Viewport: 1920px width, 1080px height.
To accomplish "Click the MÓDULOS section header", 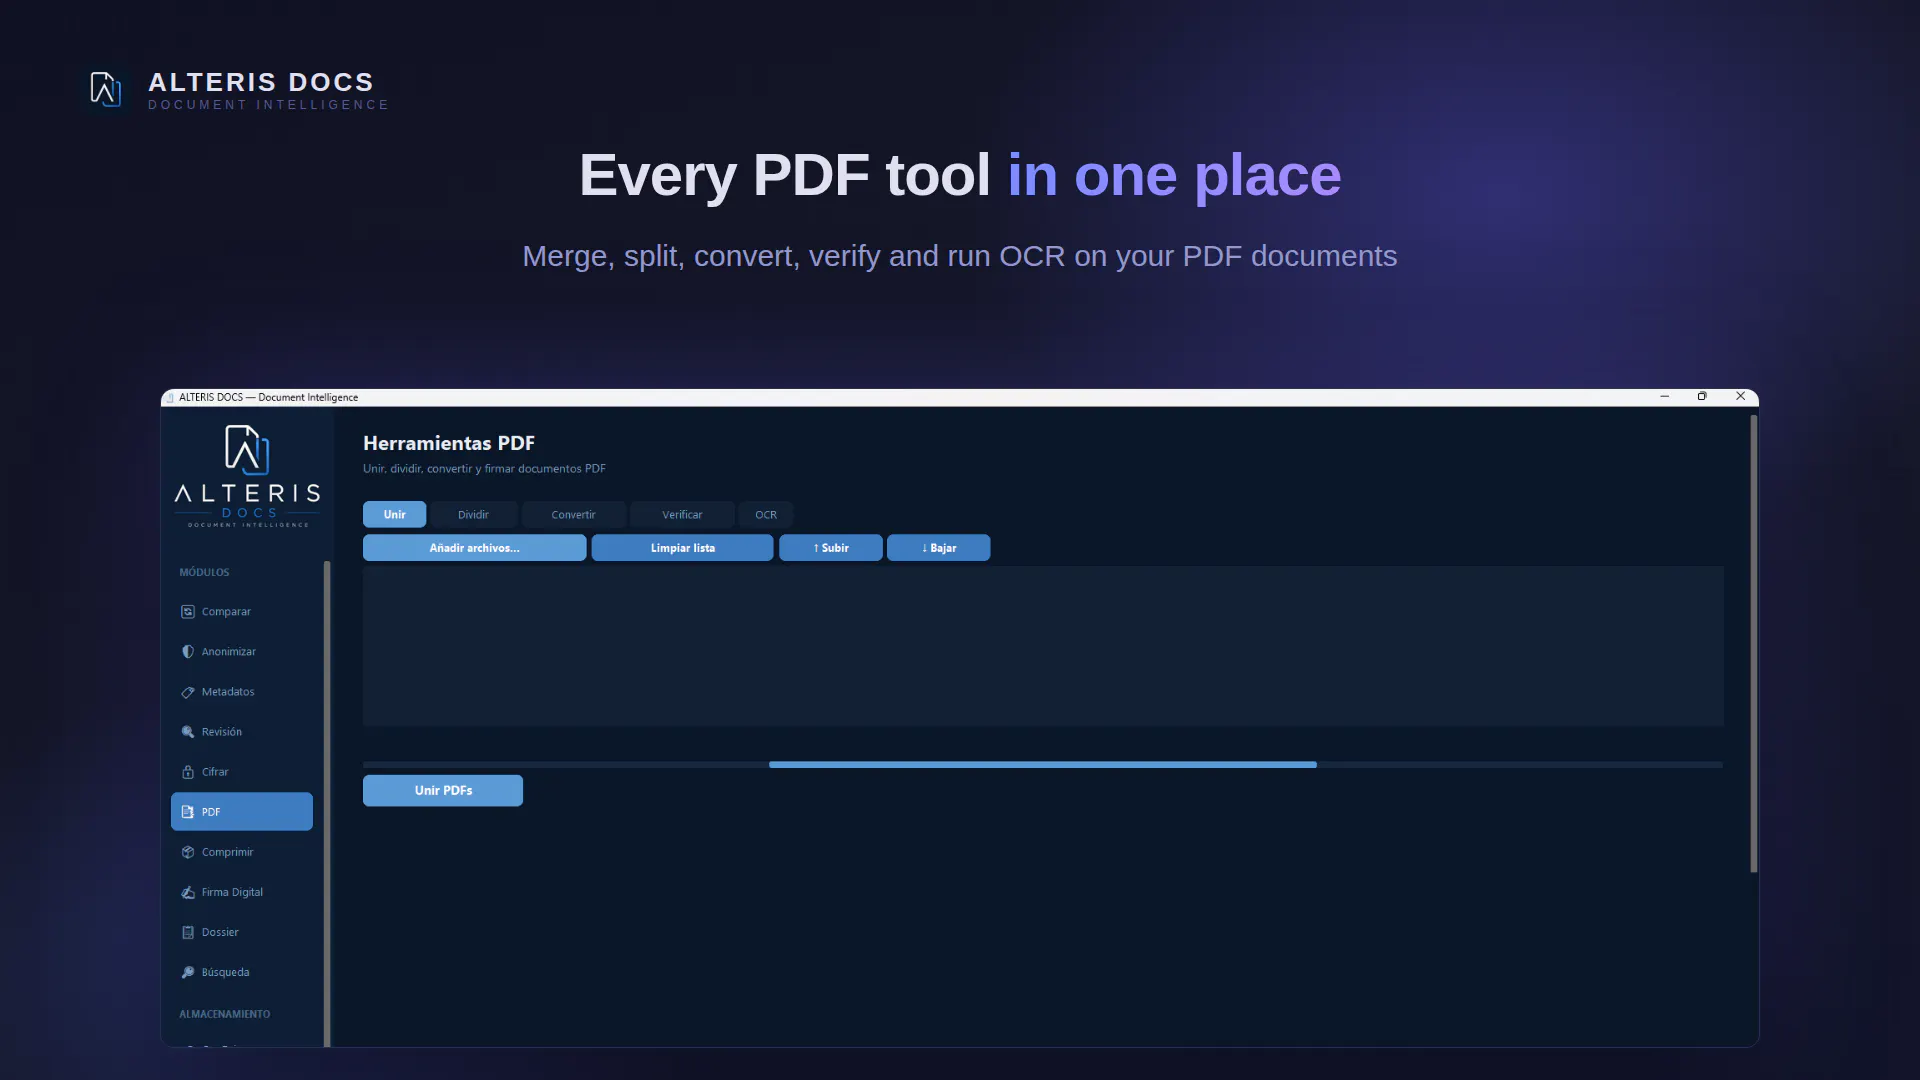I will click(204, 572).
